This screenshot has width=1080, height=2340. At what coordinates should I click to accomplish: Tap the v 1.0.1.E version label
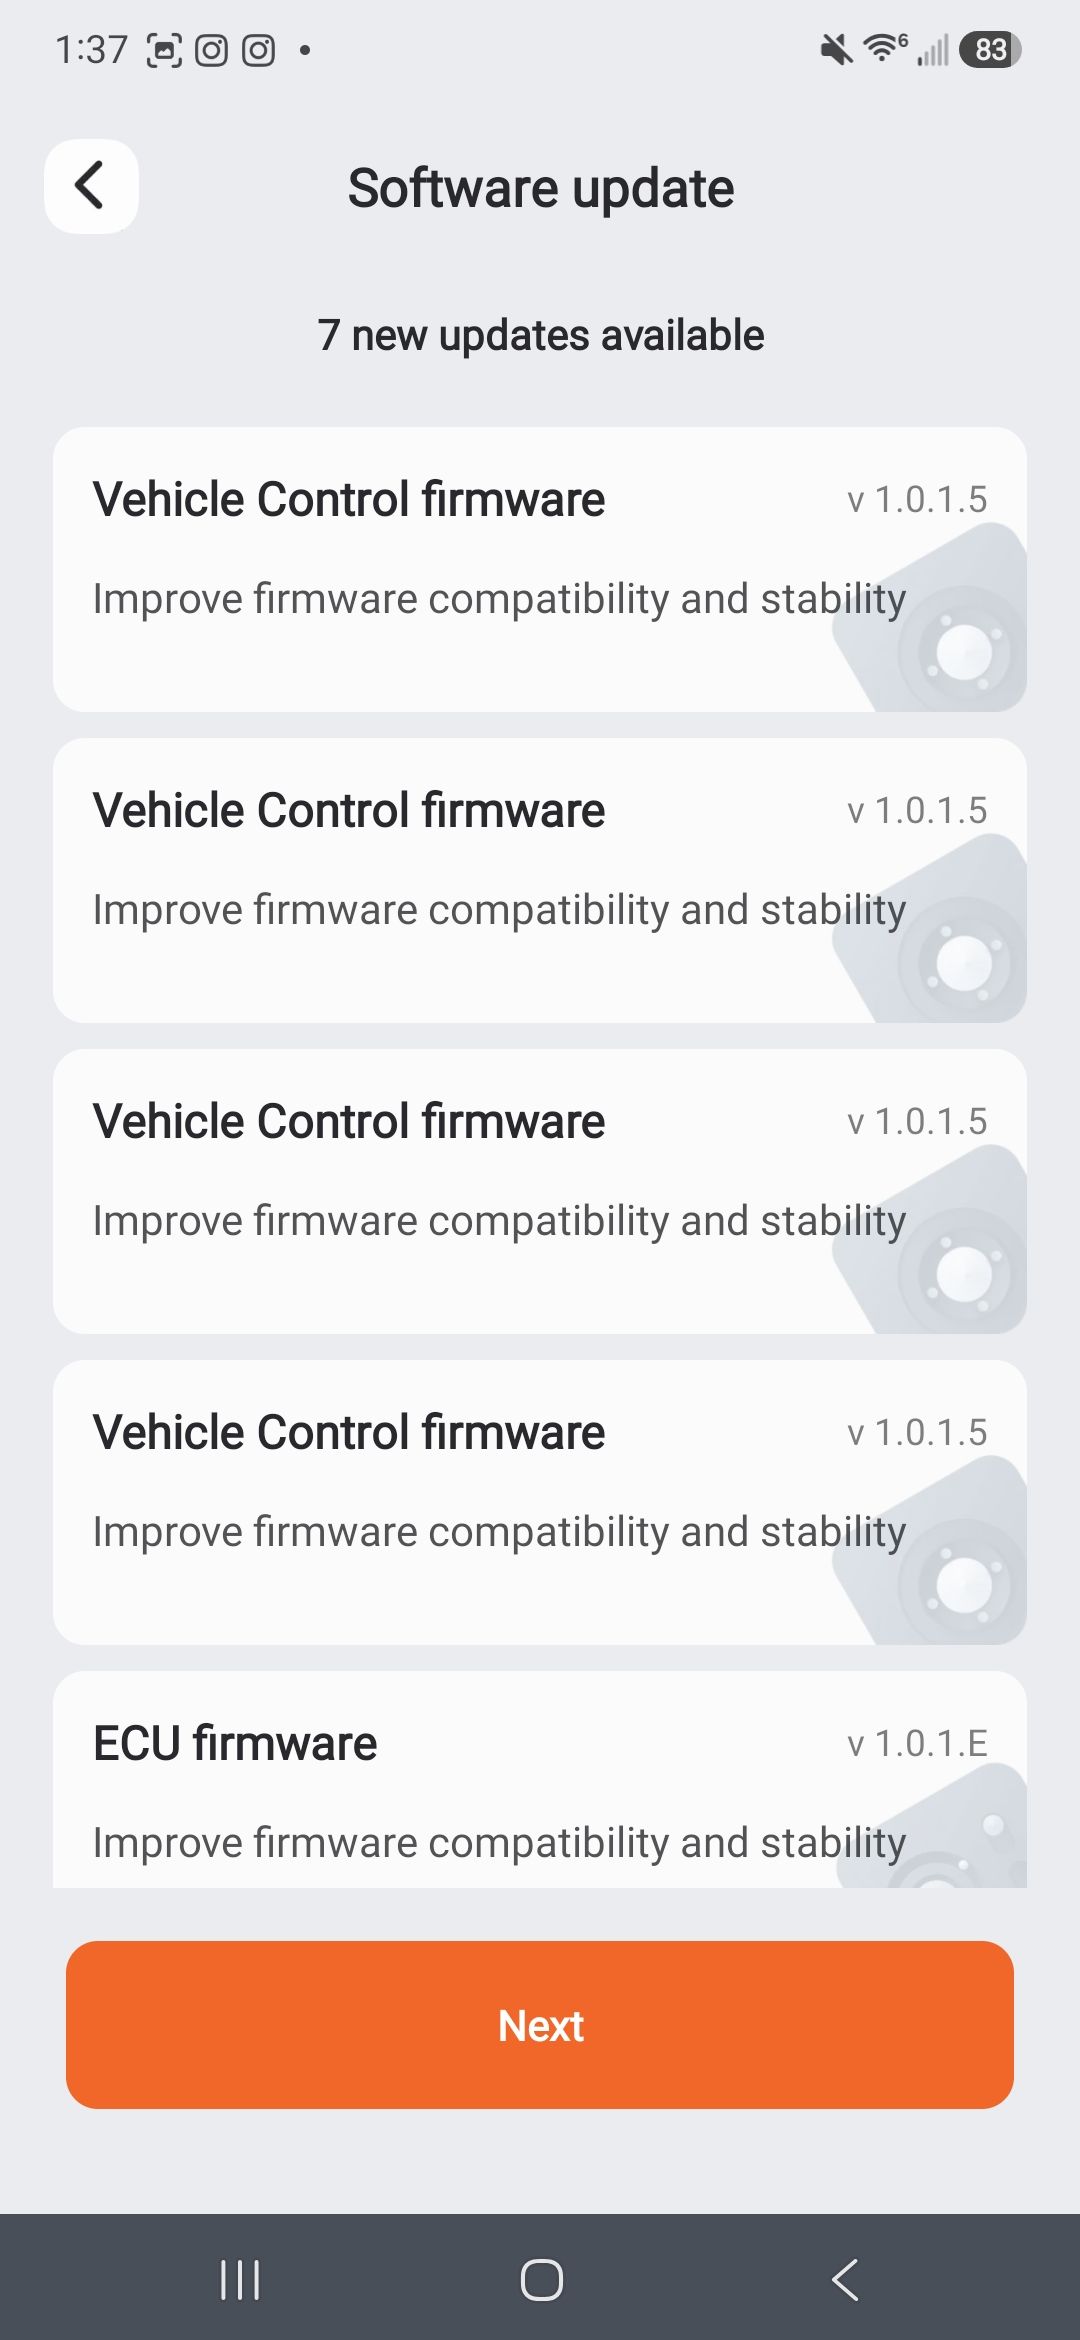tap(917, 1743)
